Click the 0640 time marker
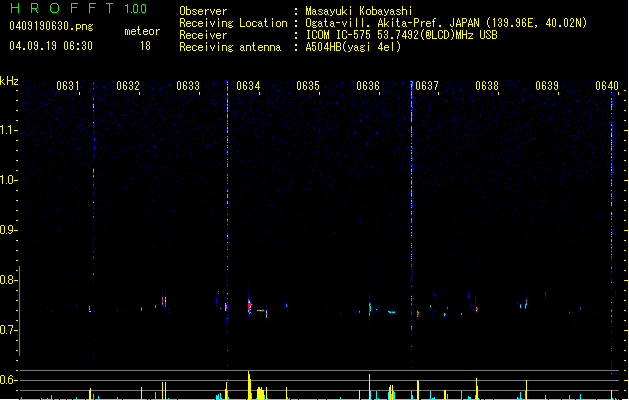Screen dimensions: 629x400 [607, 86]
